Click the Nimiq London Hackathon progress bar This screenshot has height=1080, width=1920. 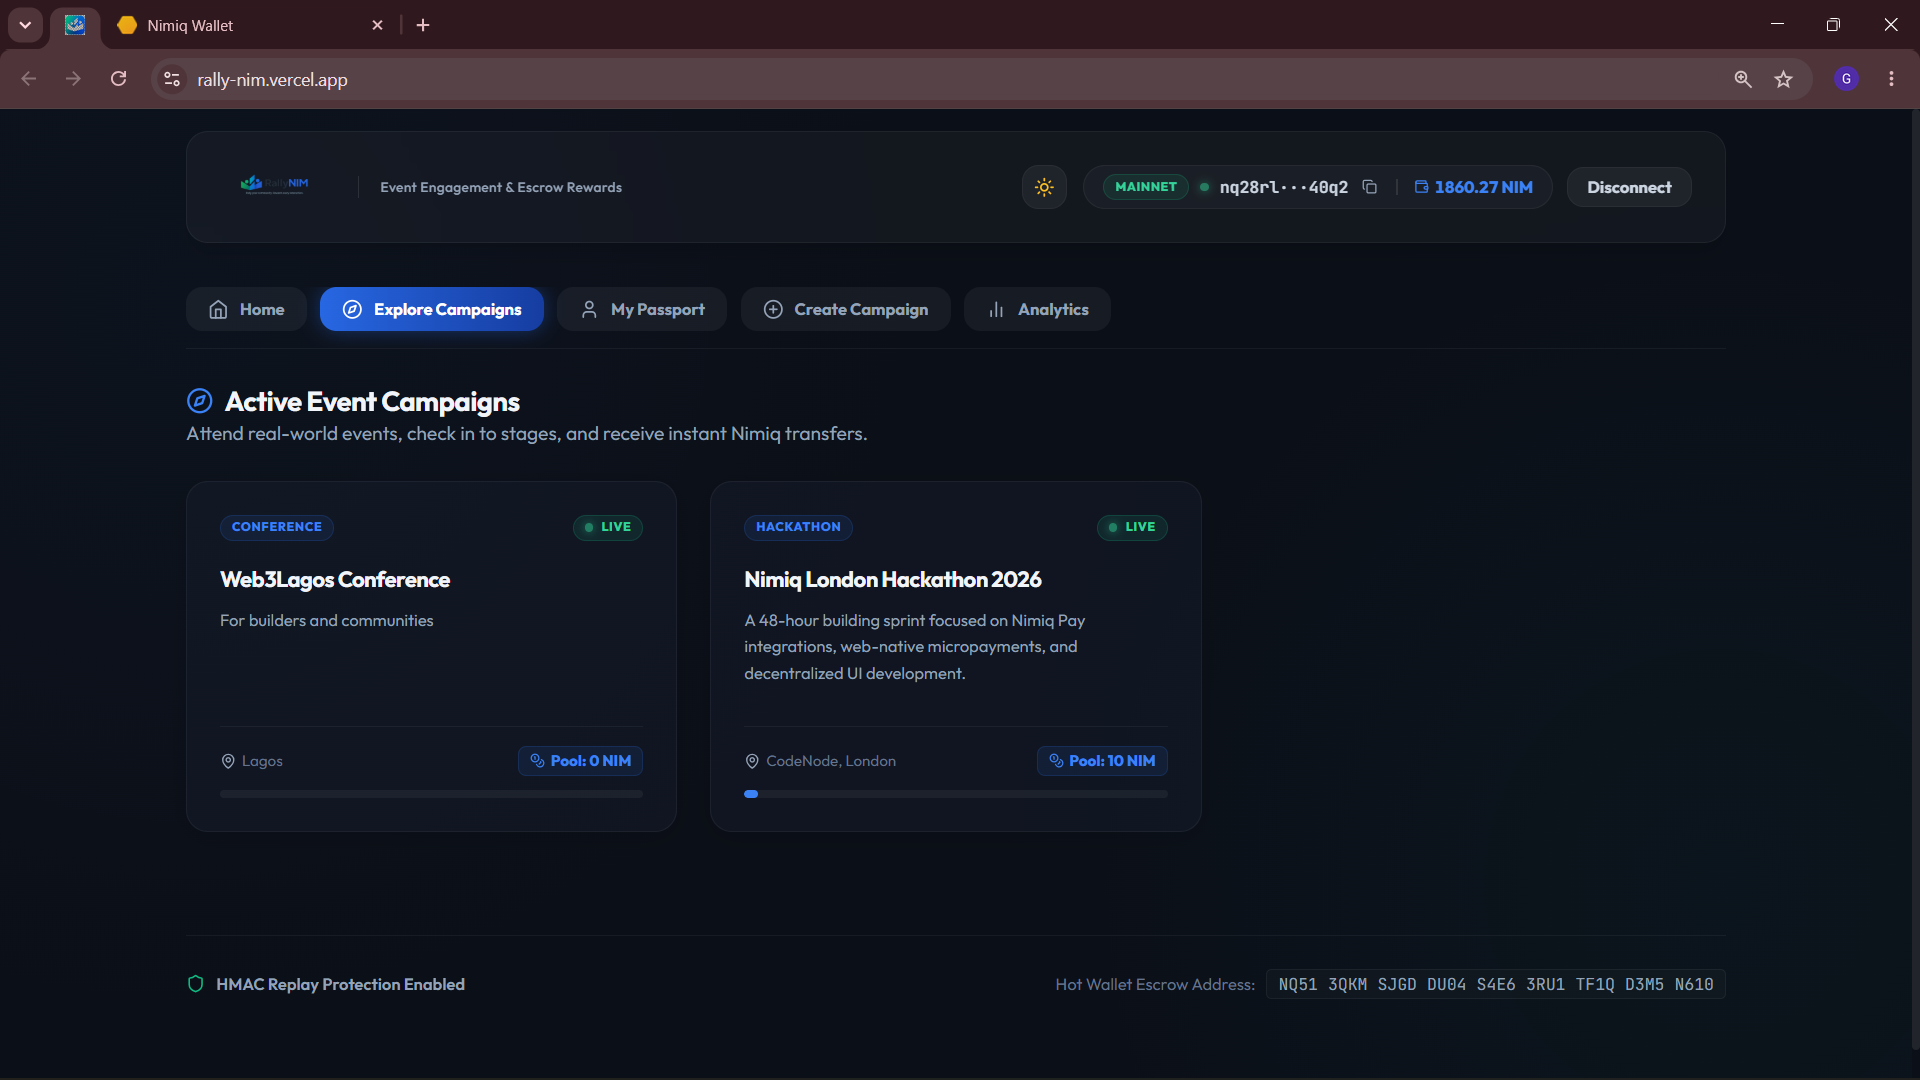[955, 794]
